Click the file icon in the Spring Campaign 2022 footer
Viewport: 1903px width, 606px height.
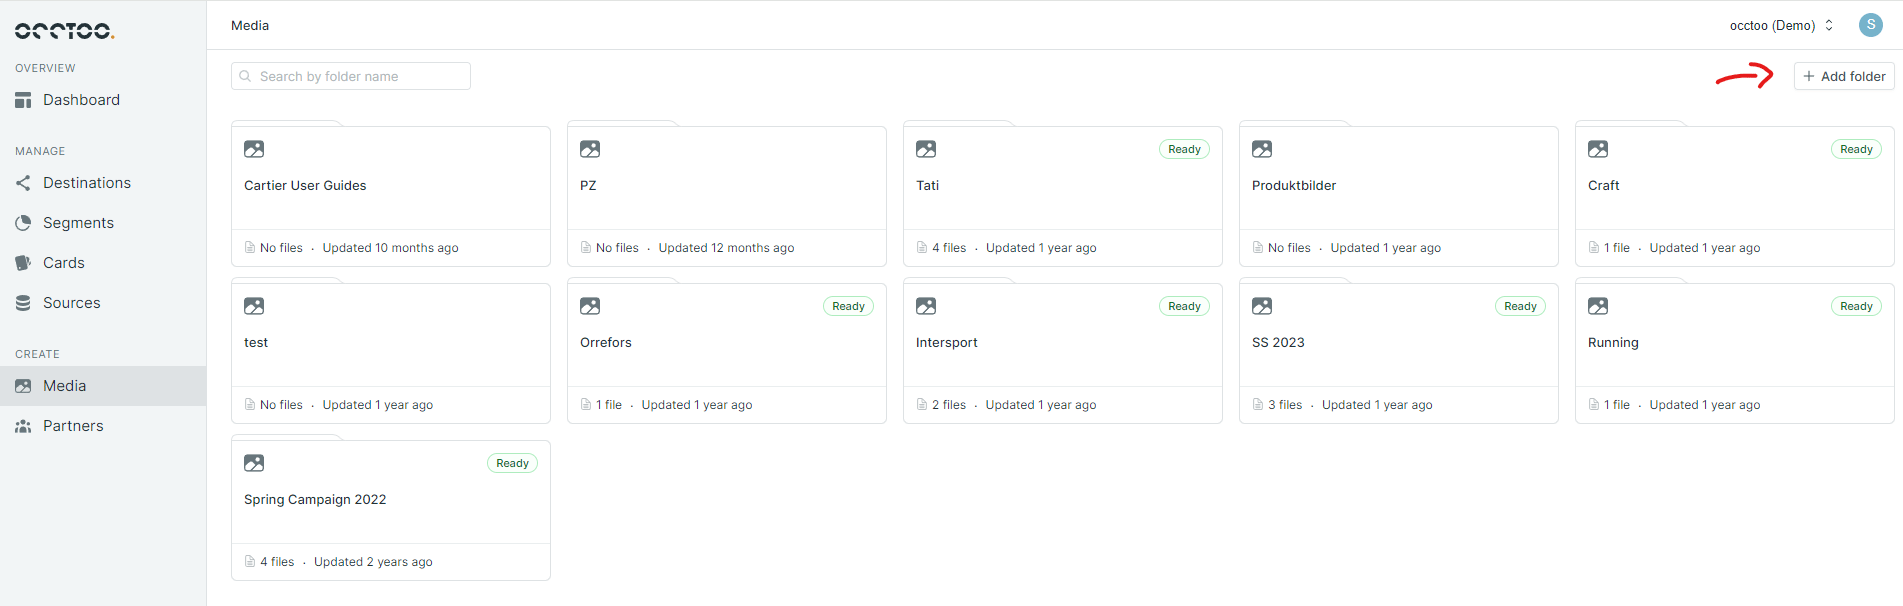pyautogui.click(x=250, y=562)
